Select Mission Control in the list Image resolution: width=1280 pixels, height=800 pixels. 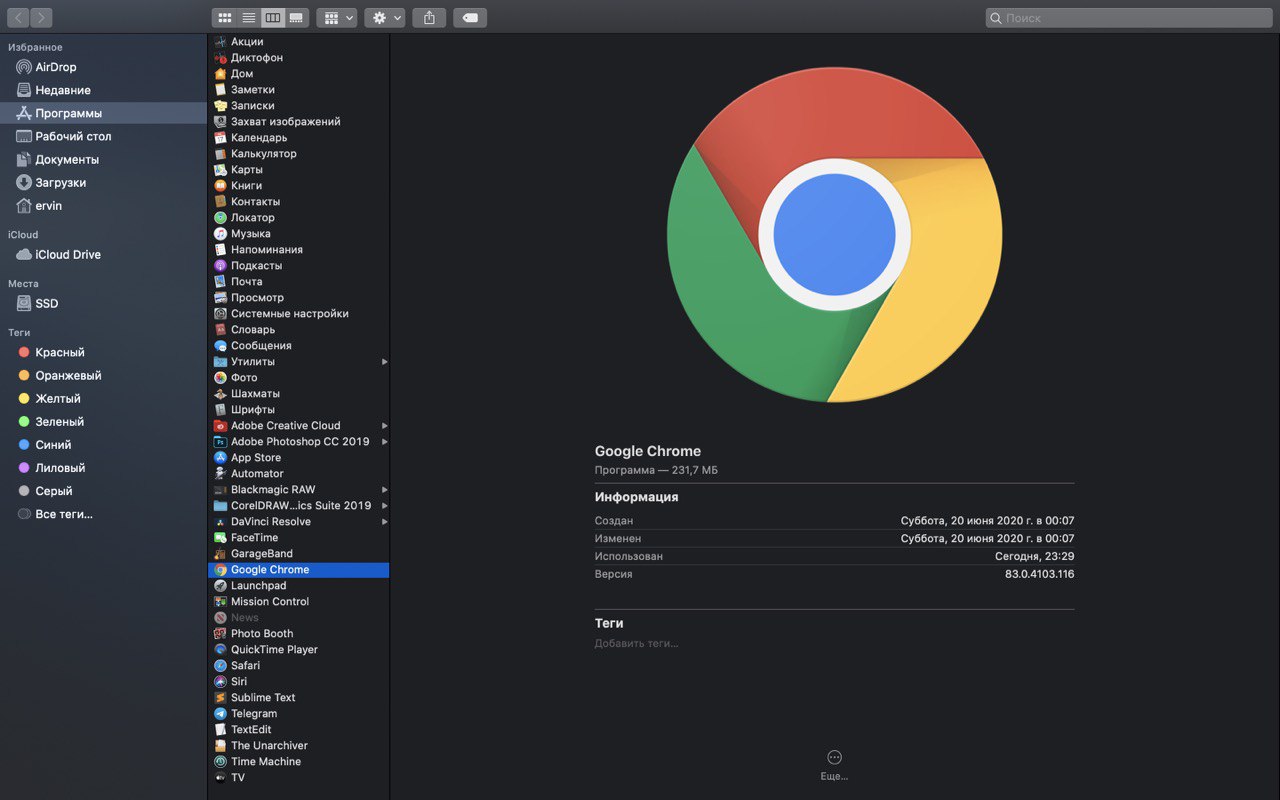point(298,601)
